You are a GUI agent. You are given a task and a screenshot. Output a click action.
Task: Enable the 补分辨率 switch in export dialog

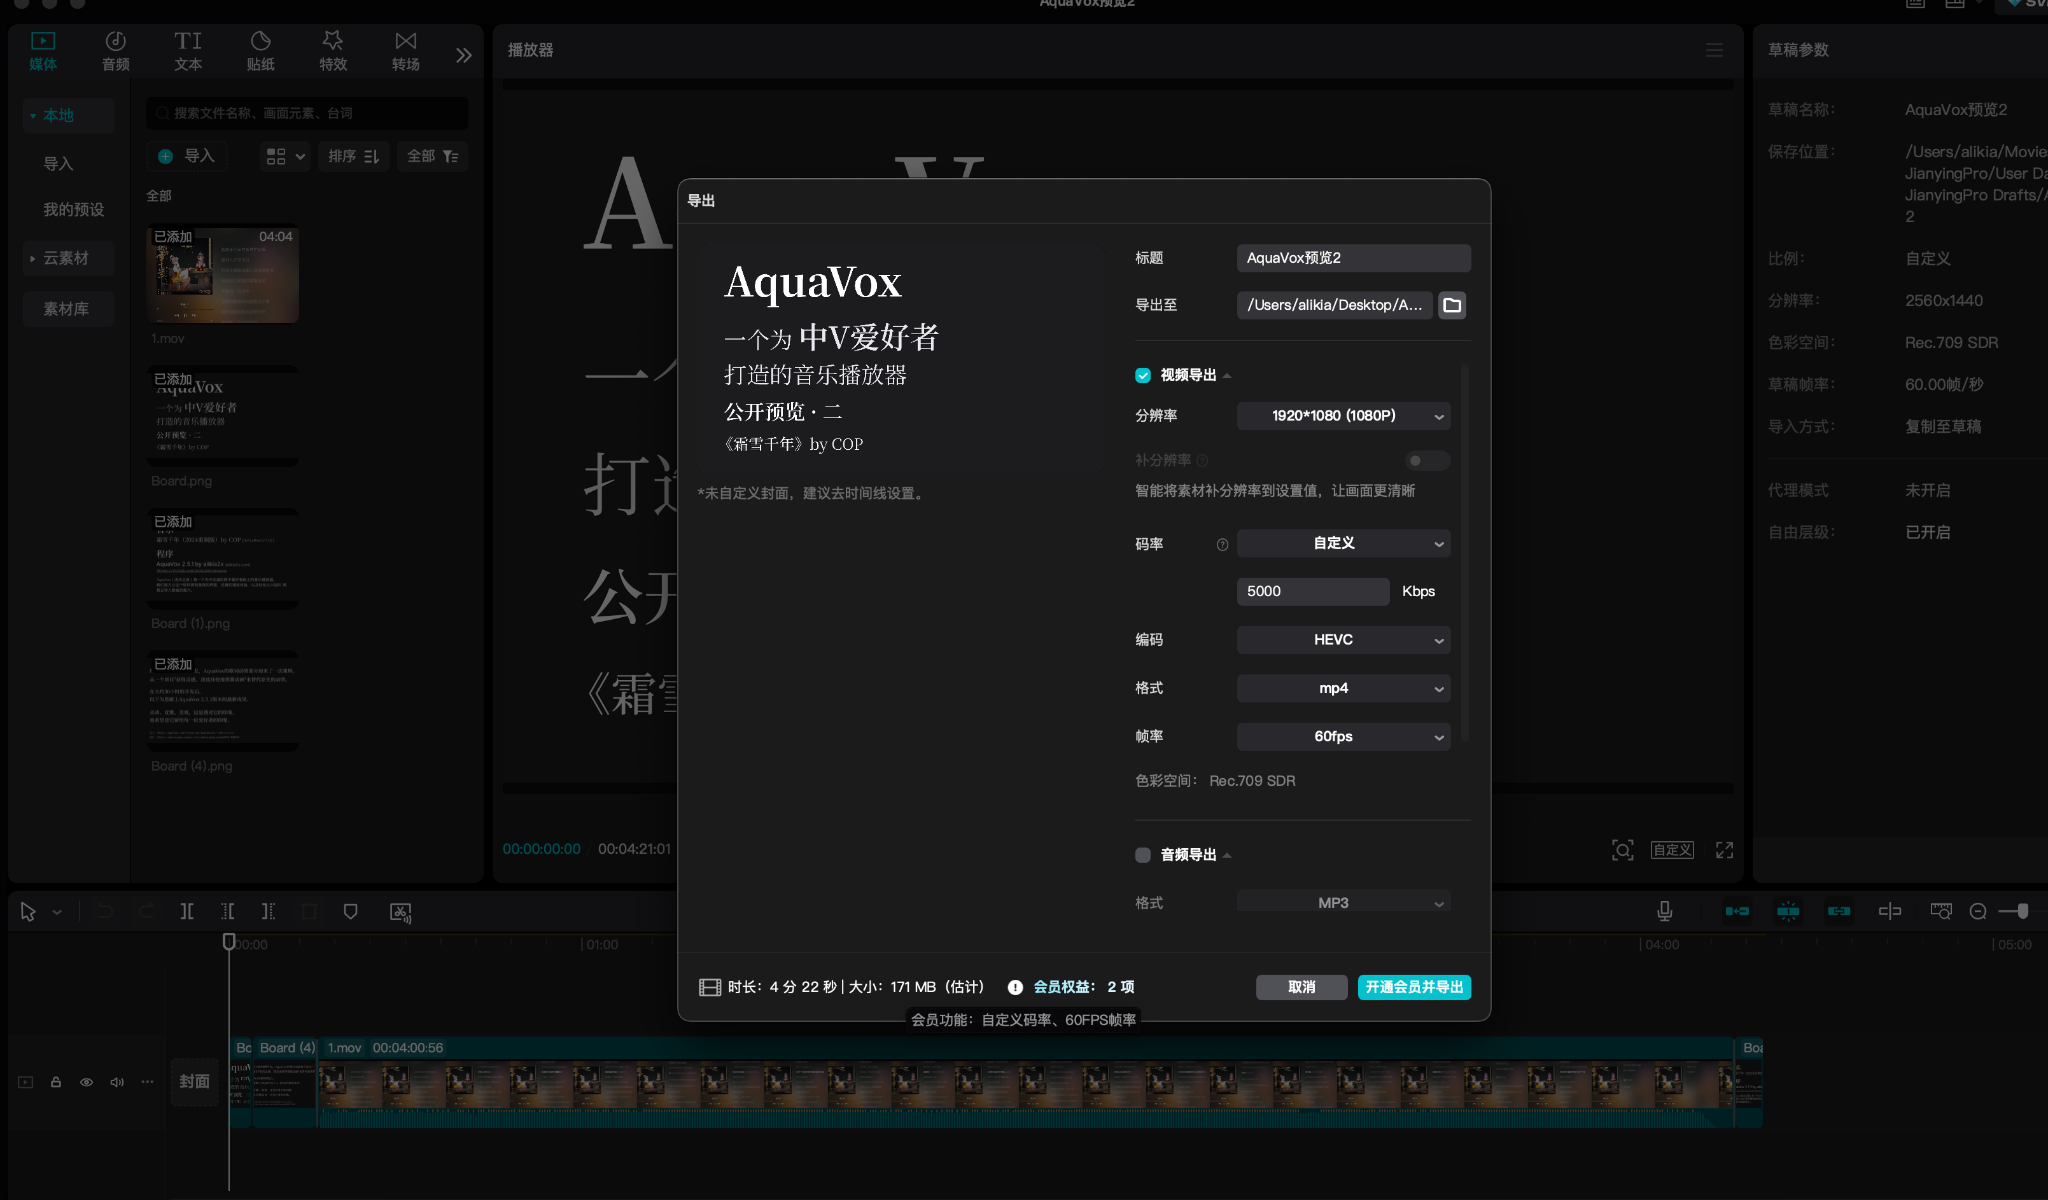(x=1427, y=460)
